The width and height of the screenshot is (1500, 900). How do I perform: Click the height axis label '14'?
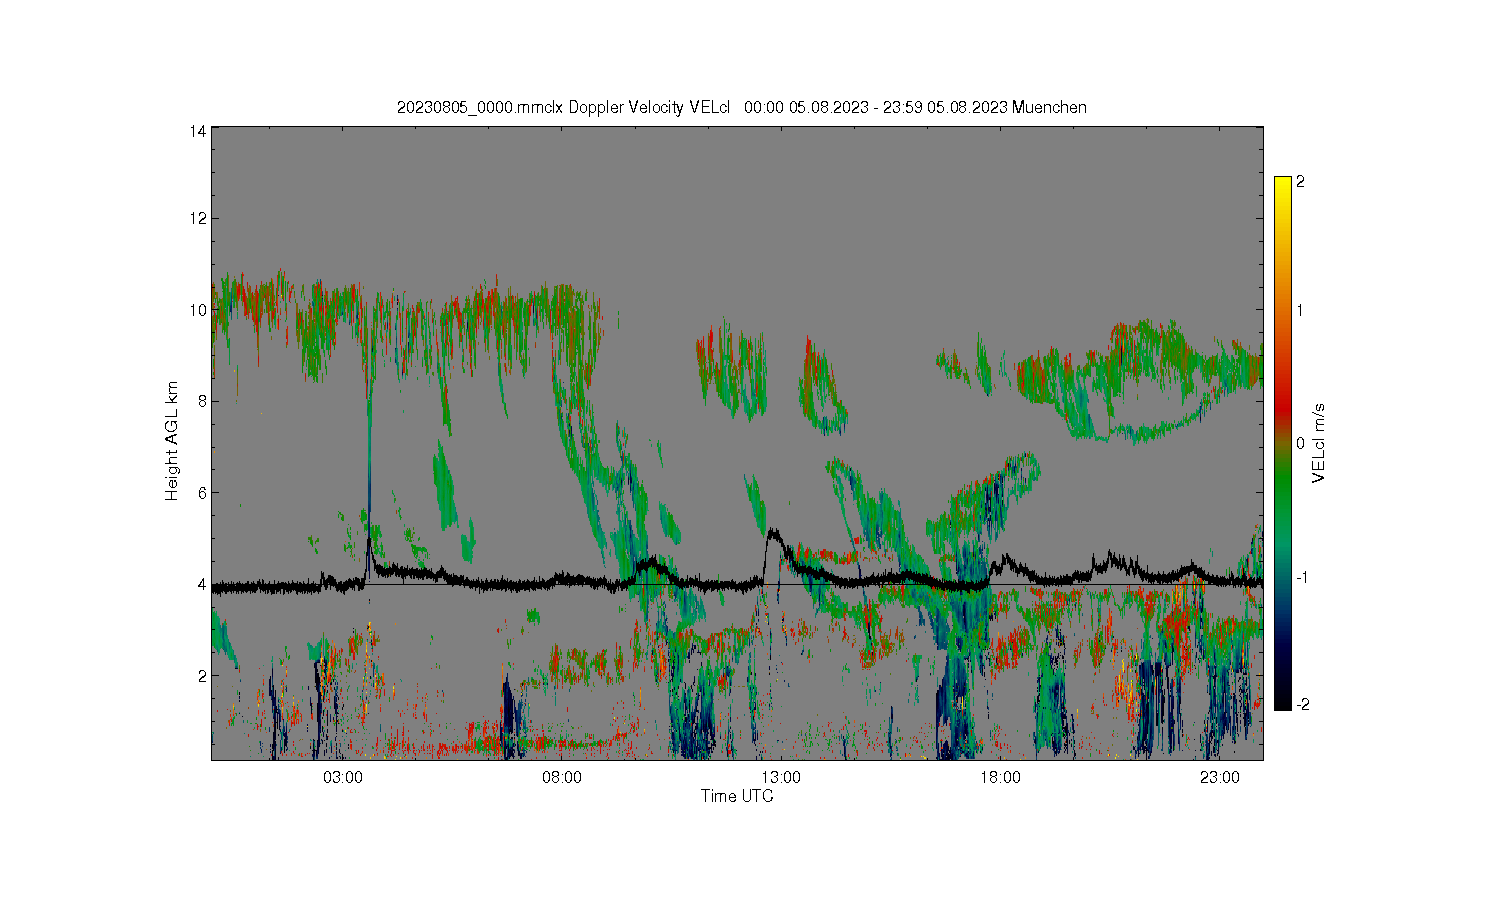(x=198, y=131)
